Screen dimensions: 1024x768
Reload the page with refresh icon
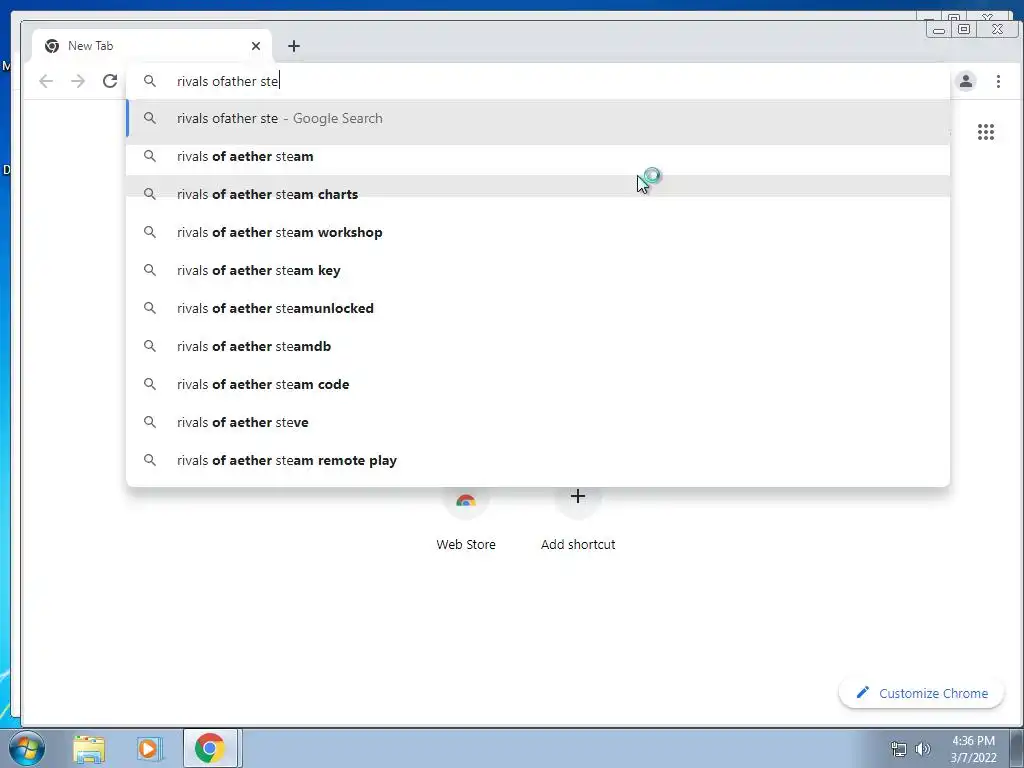(110, 81)
